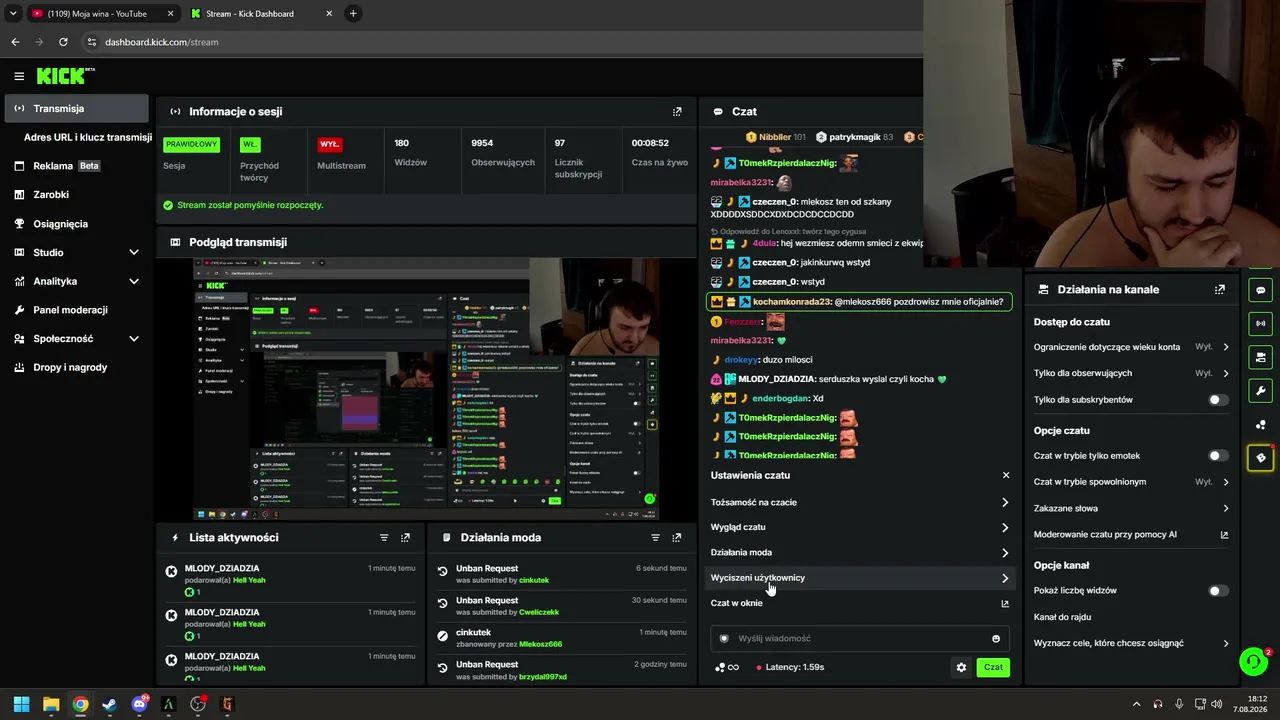The height and width of the screenshot is (720, 1280).
Task: Open the green support headset button
Action: coord(1253,661)
